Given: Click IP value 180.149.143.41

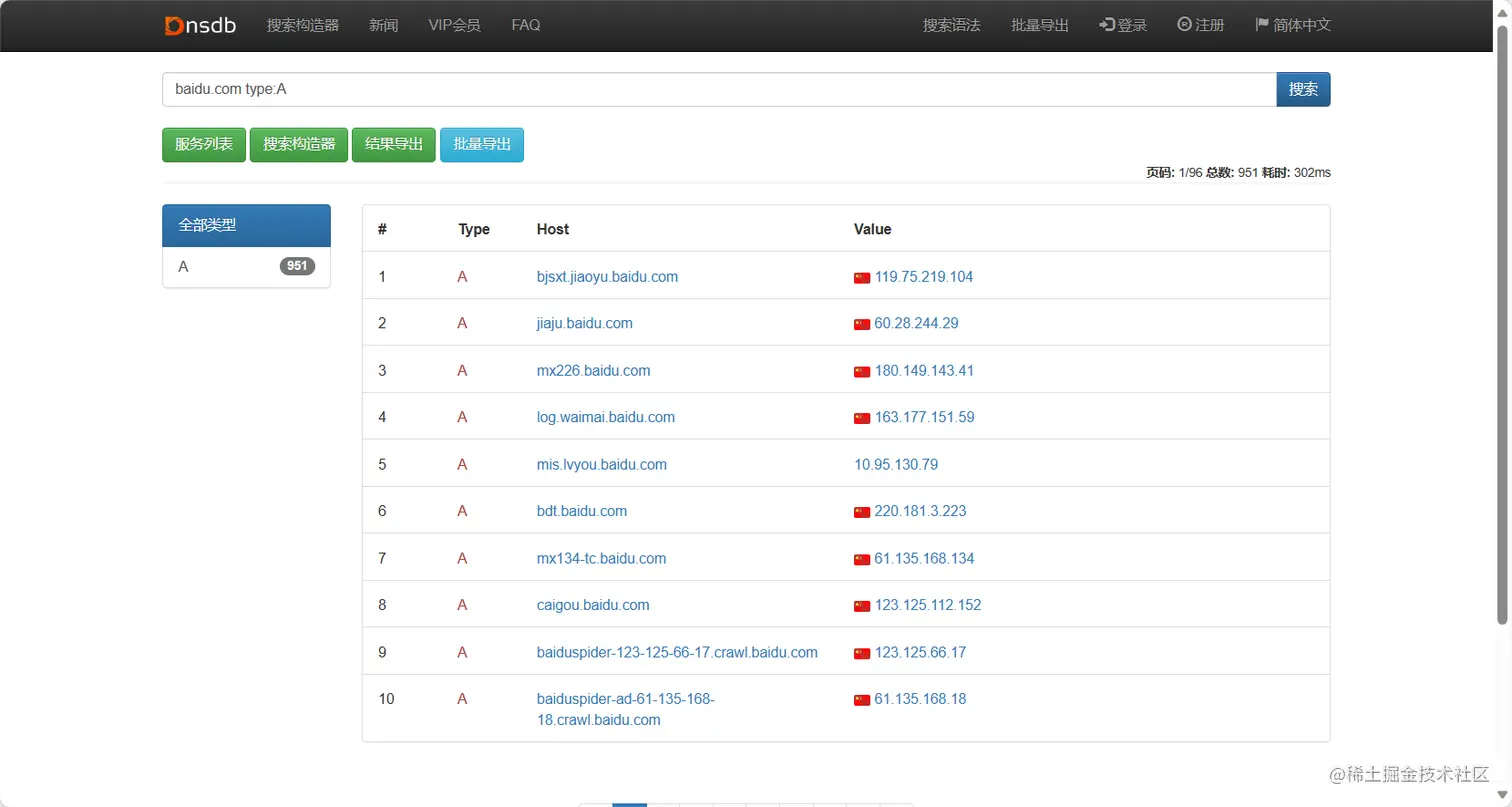Looking at the screenshot, I should (924, 370).
